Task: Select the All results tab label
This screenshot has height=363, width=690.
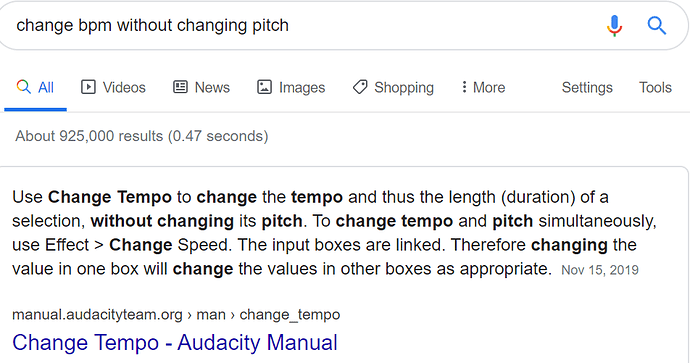Action: tap(46, 88)
